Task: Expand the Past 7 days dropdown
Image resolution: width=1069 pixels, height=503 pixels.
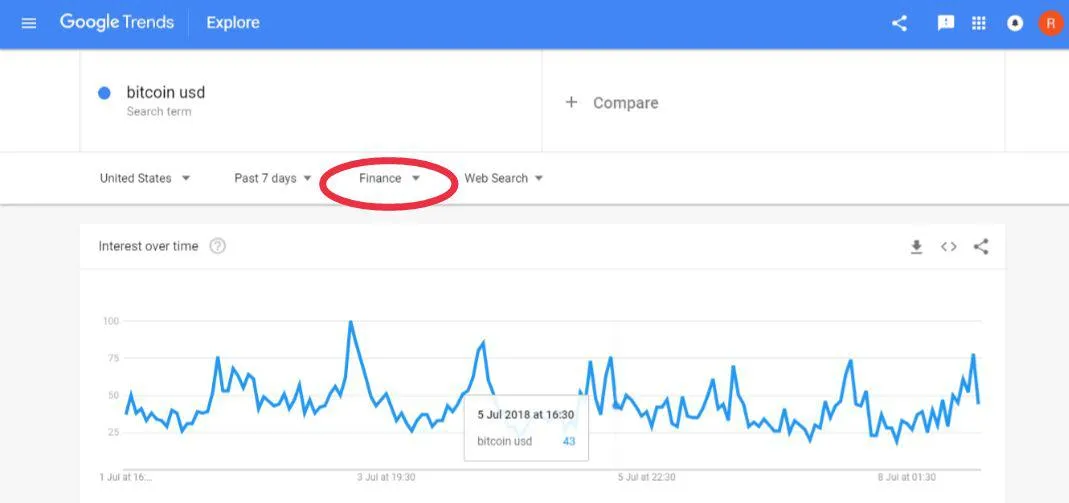Action: [x=273, y=178]
